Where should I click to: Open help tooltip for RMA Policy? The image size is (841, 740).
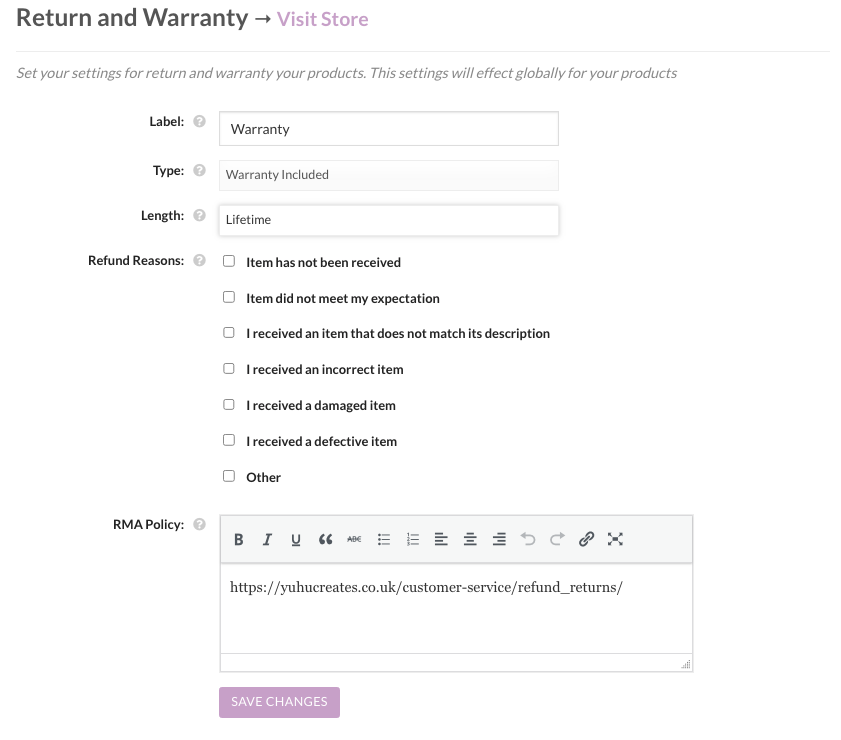pos(200,524)
